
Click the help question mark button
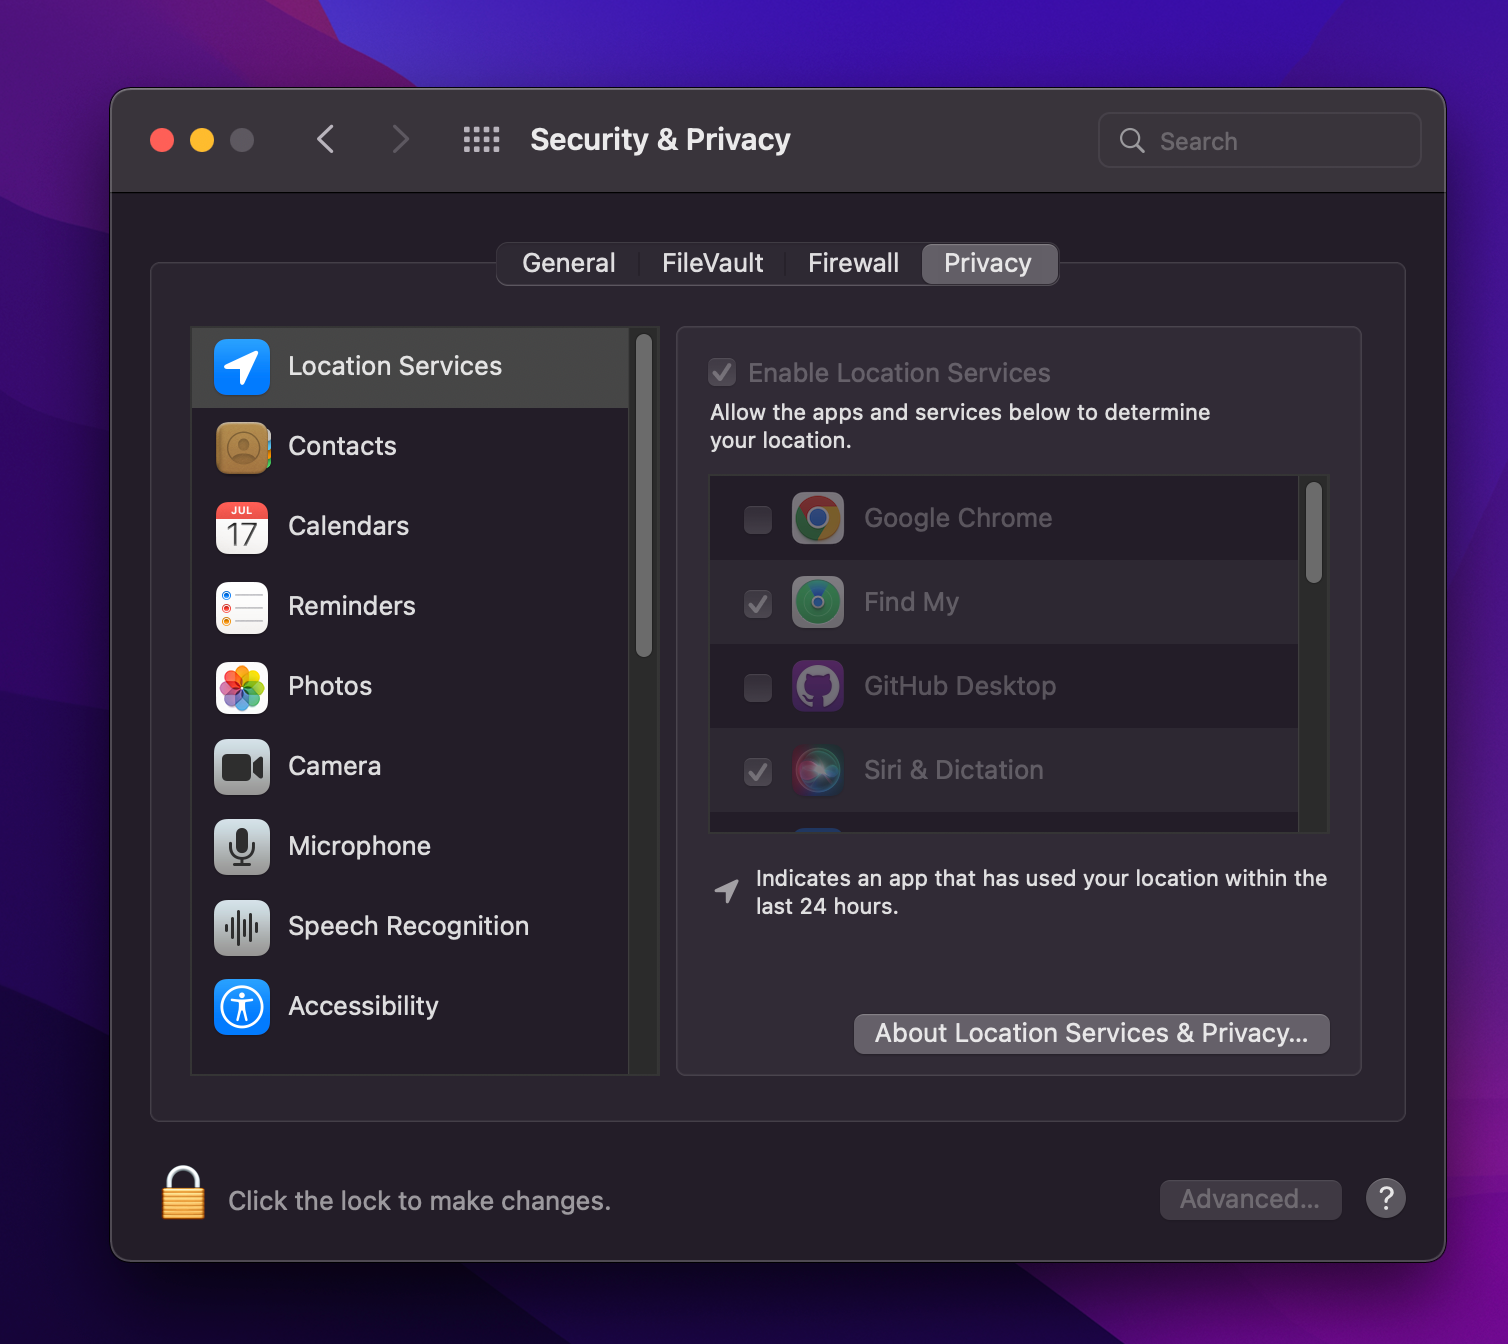(x=1385, y=1198)
